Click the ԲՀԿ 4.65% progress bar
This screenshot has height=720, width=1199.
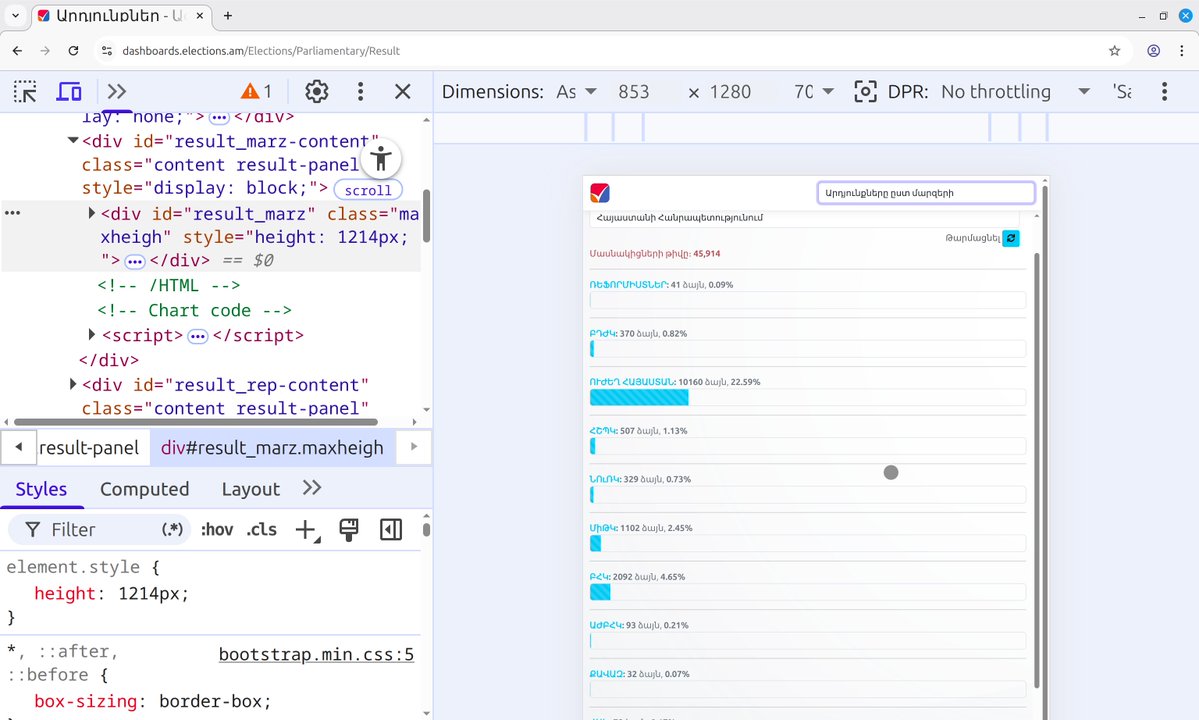(x=807, y=592)
